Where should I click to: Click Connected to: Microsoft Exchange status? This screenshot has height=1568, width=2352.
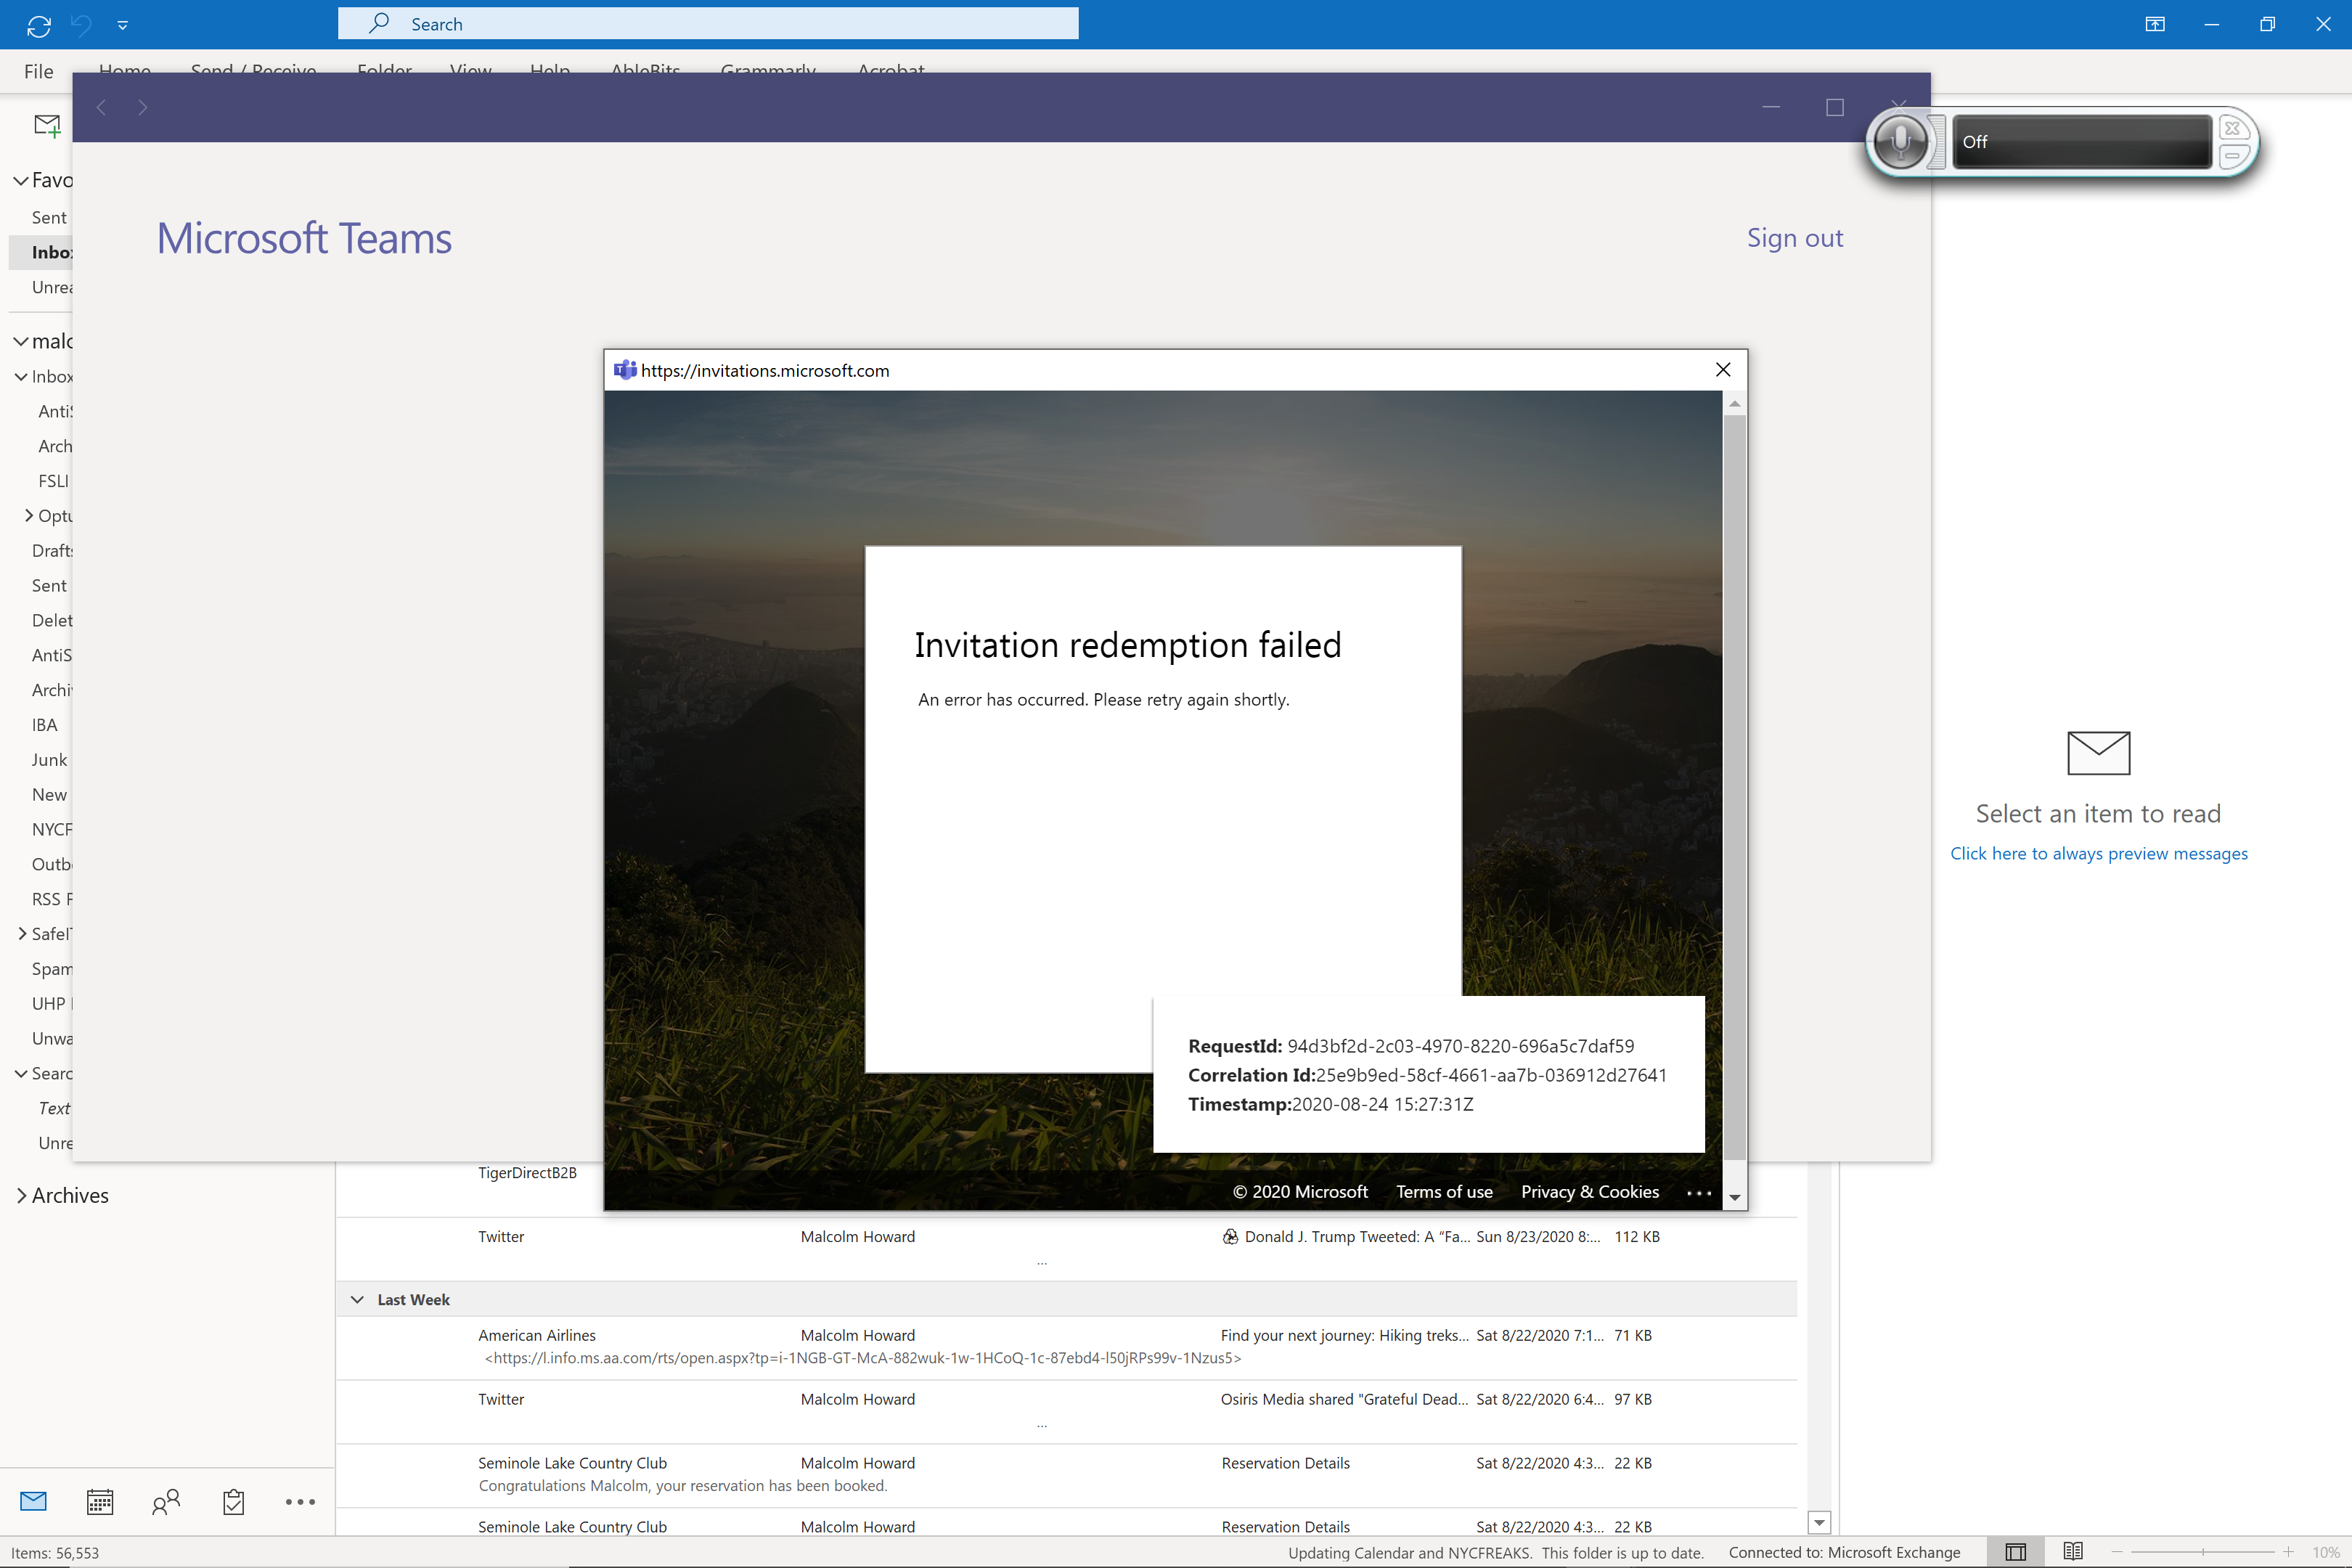pyautogui.click(x=1844, y=1553)
